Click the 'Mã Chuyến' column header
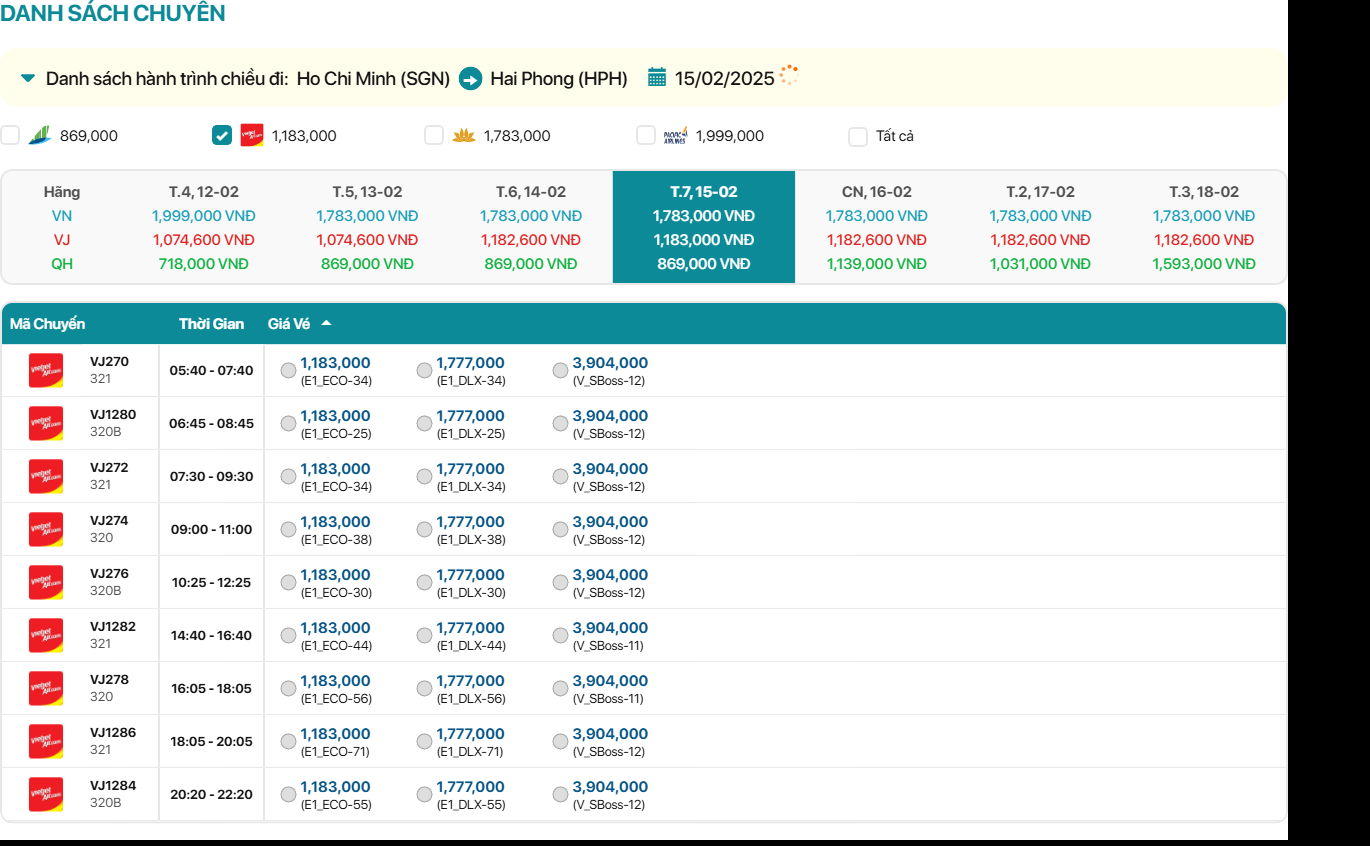The height and width of the screenshot is (846, 1370). point(47,324)
